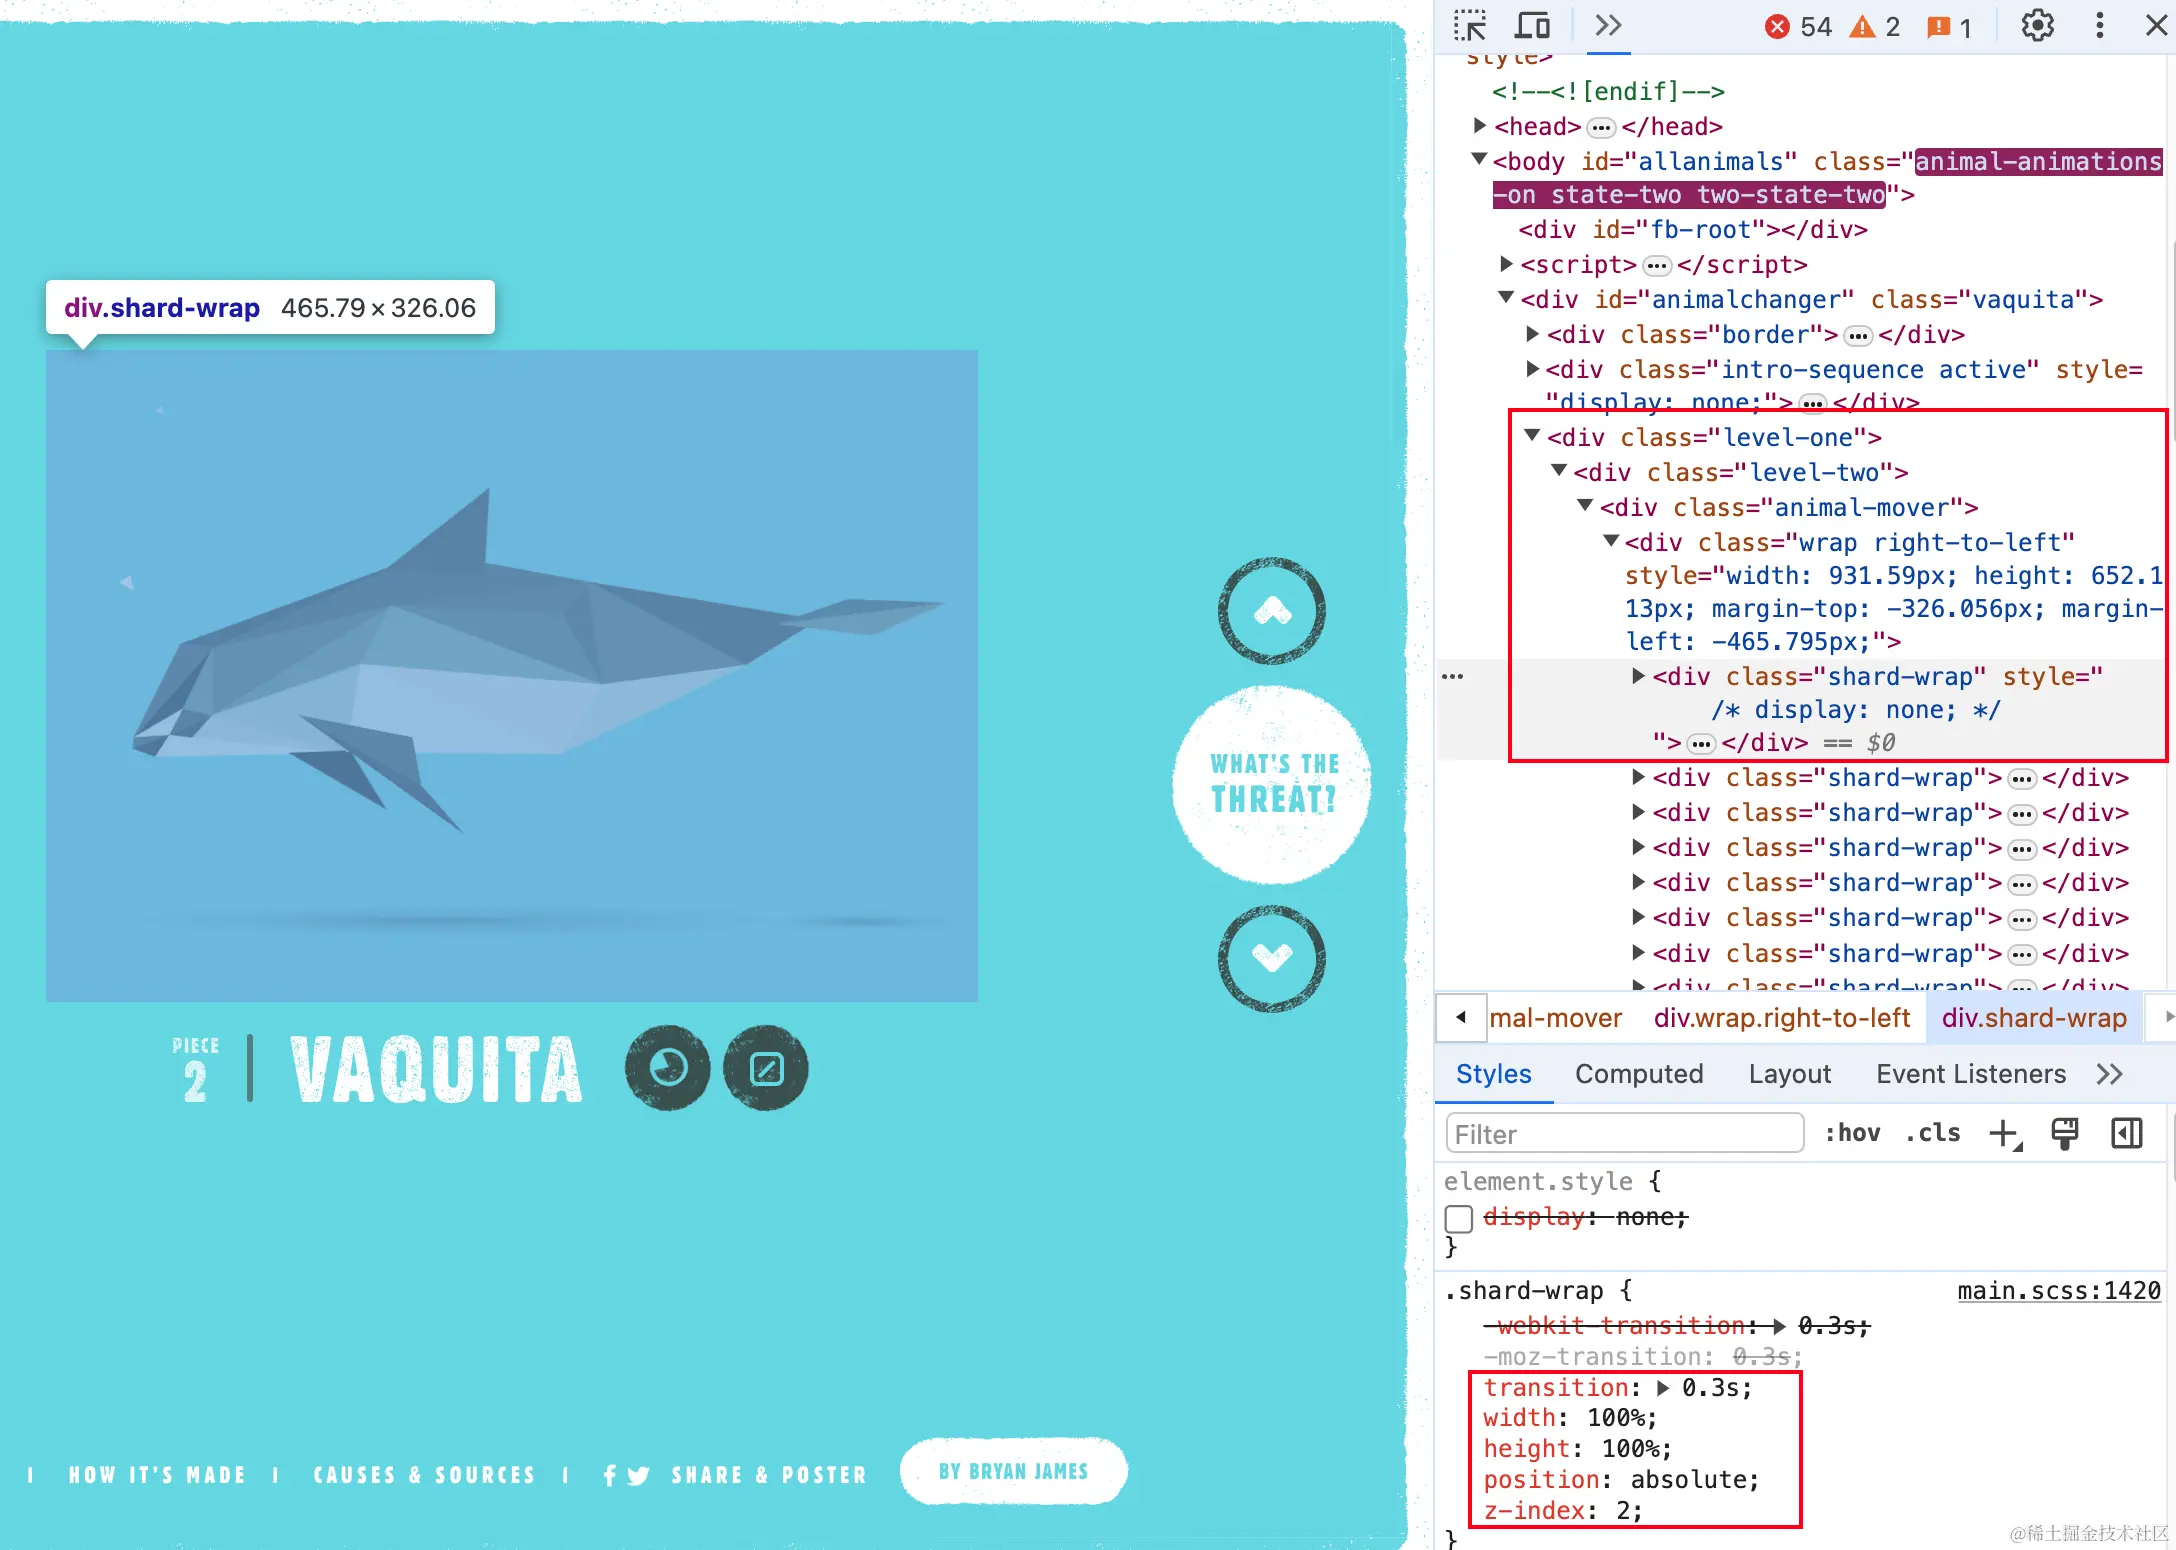Open the DevTools three-dot menu
Viewport: 2176px width, 1550px height.
2099,25
